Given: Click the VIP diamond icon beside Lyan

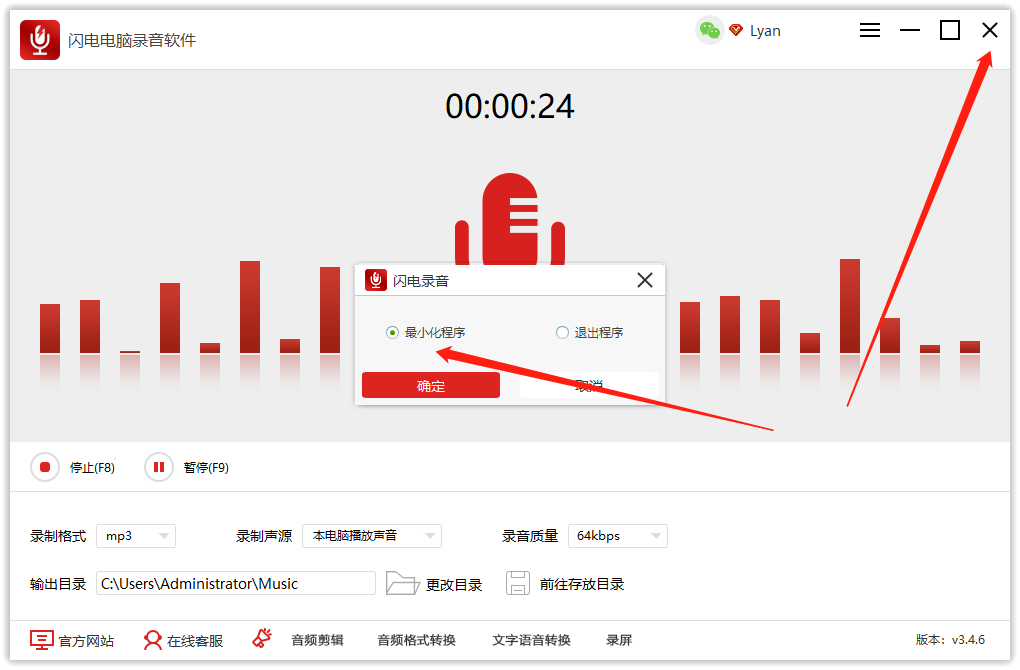Looking at the screenshot, I should coord(736,30).
